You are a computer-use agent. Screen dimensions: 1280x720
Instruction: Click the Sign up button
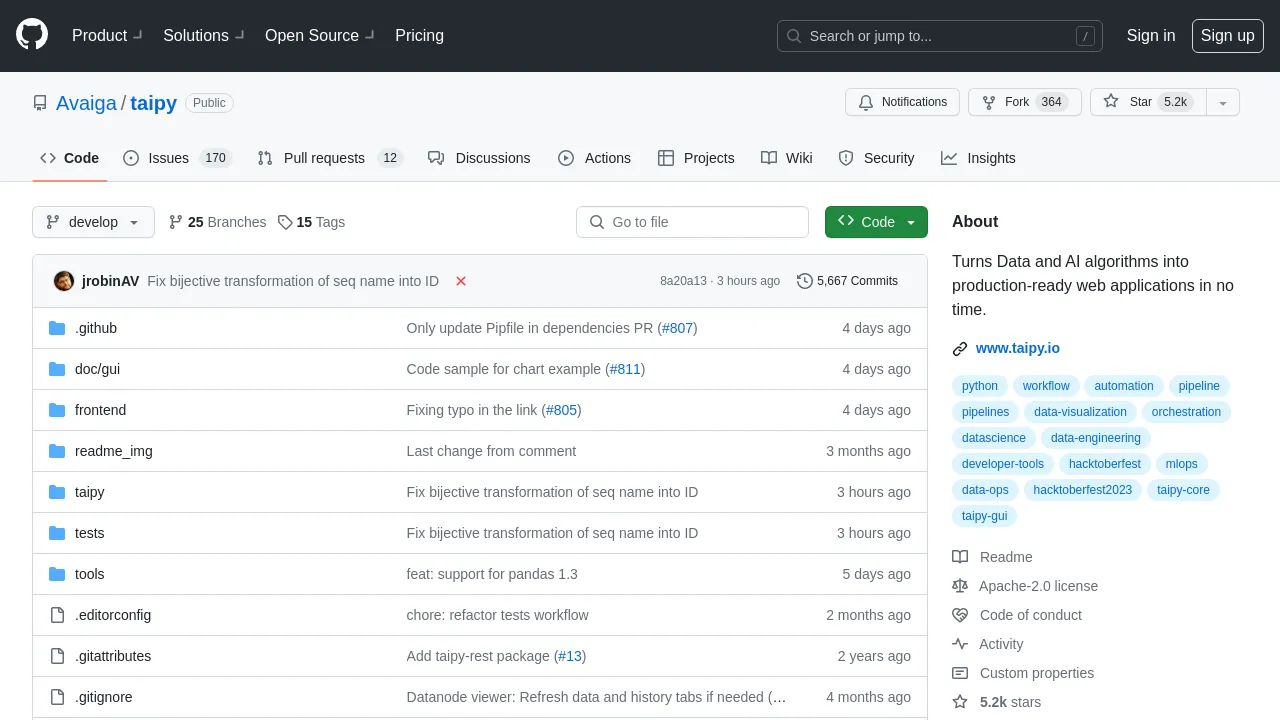[x=1227, y=35]
